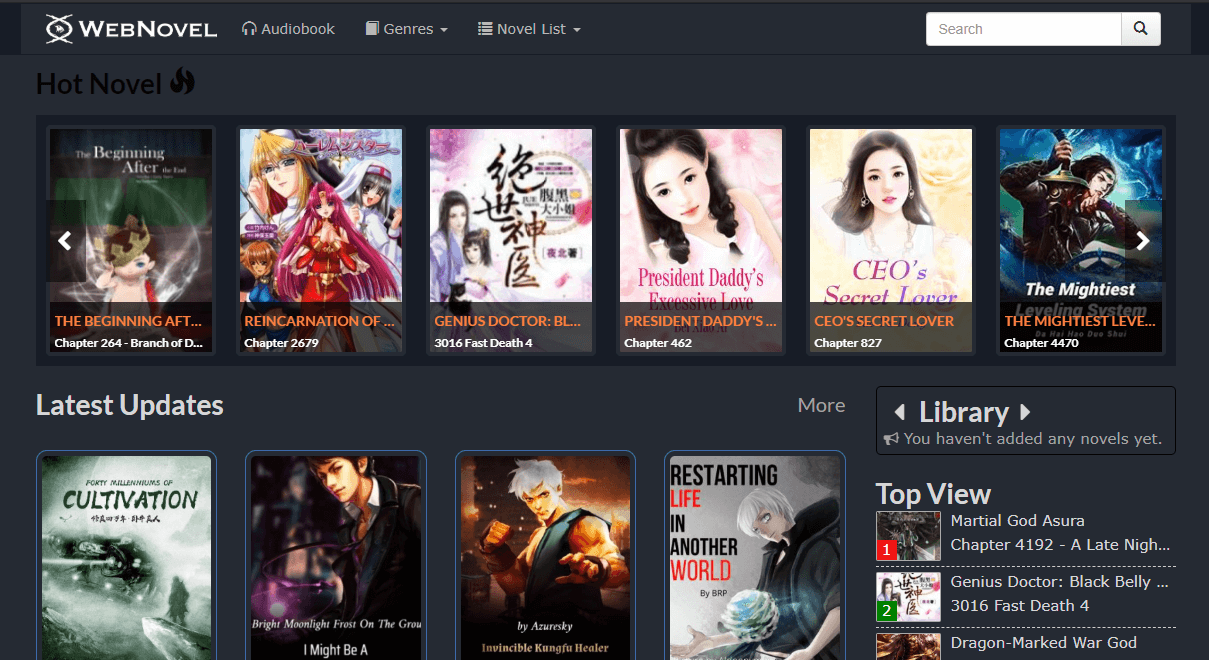Image resolution: width=1209 pixels, height=660 pixels.
Task: Open 3016 Fast Death 4 in Top View
Action: coord(1020,605)
